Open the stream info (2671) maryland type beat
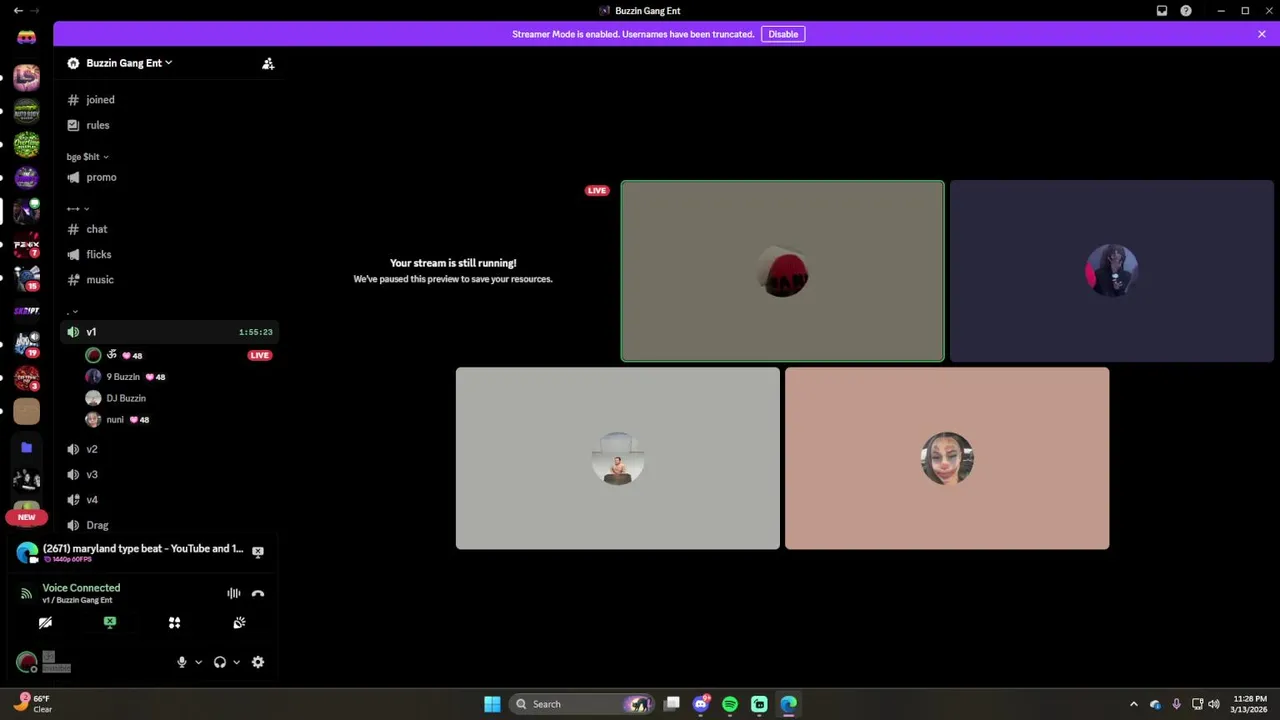The height and width of the screenshot is (720, 1280). tap(143, 549)
